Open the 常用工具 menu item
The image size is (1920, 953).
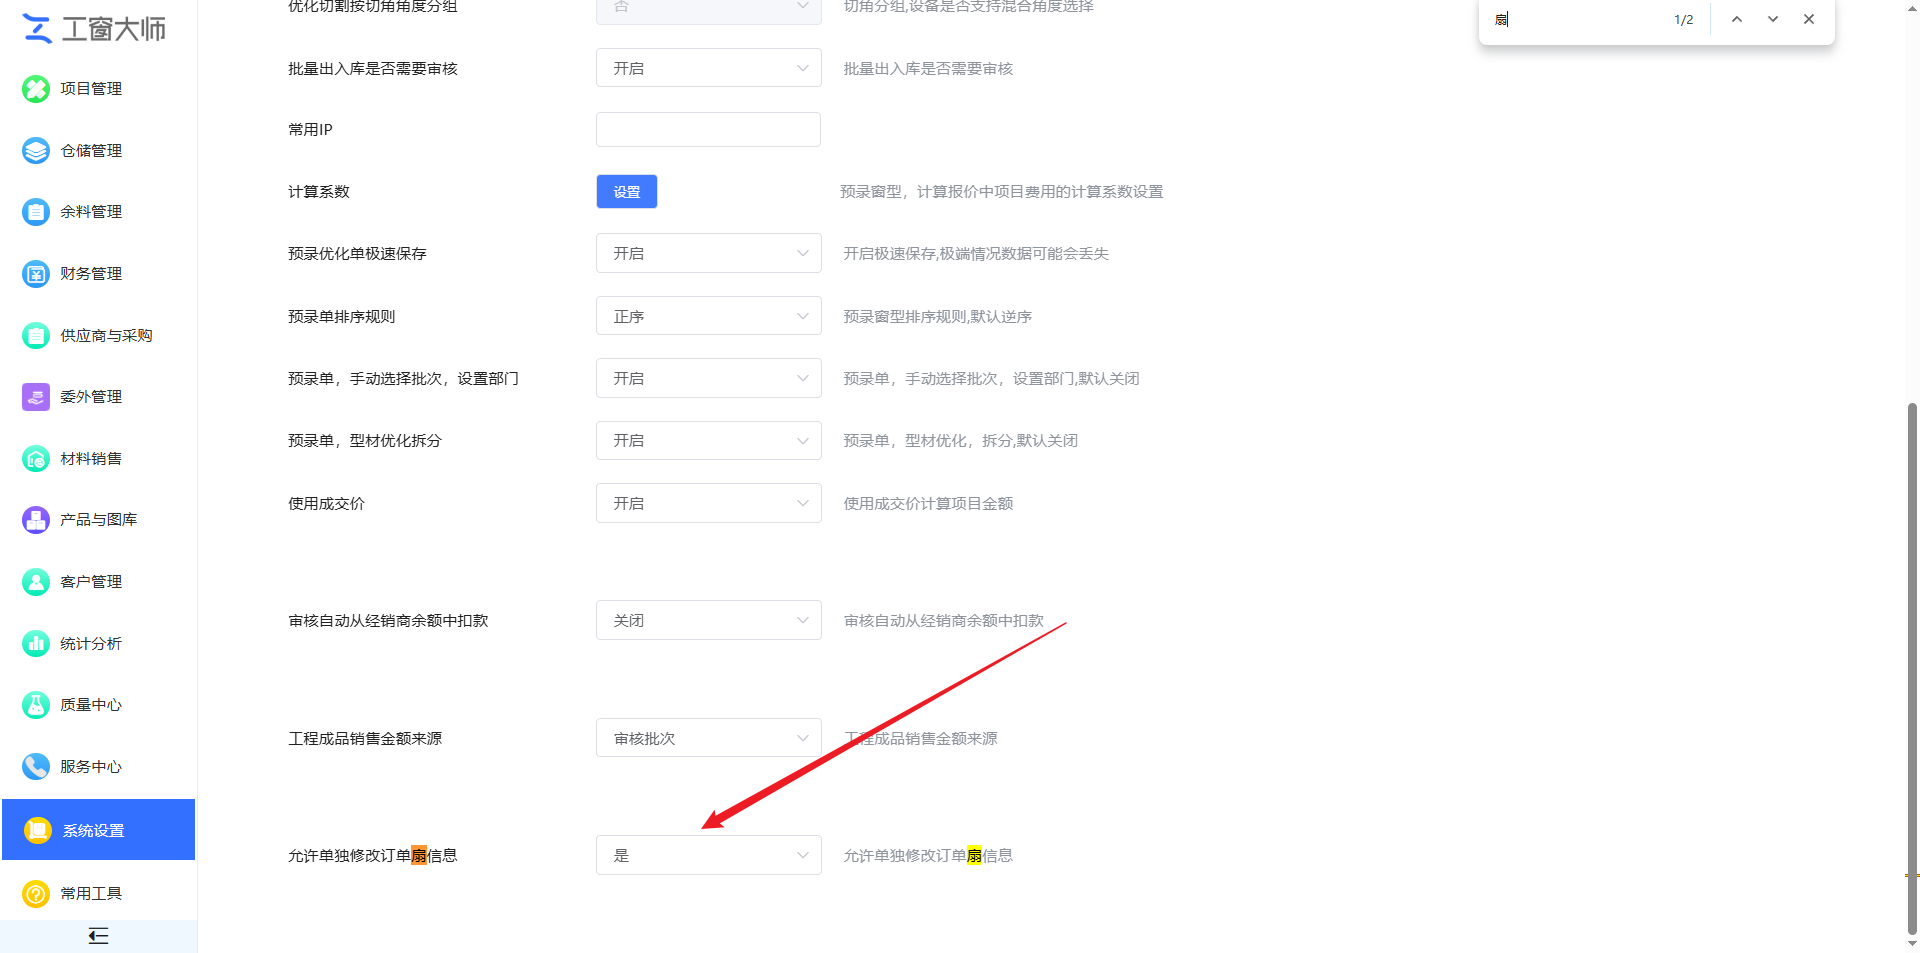98,894
